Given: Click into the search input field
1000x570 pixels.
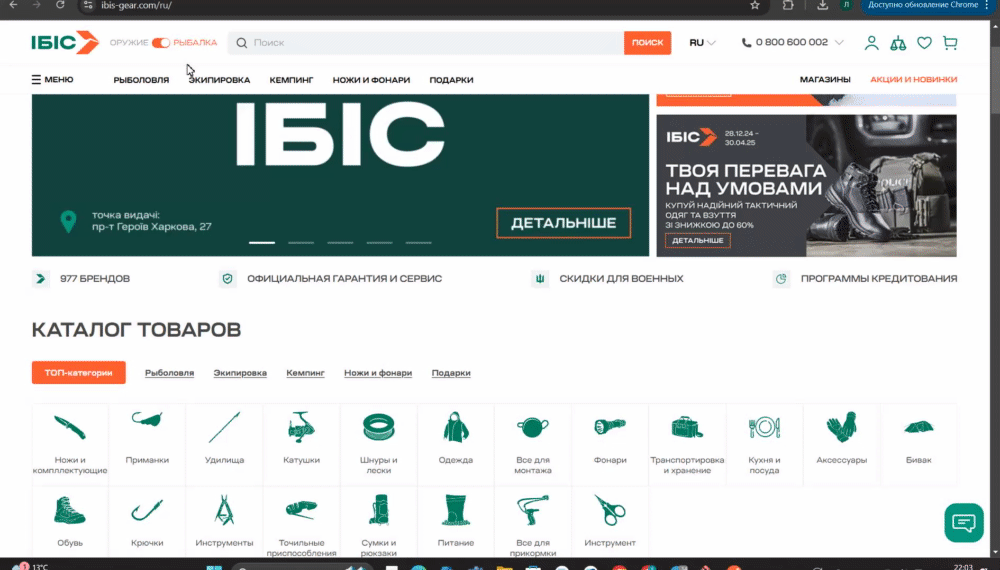Looking at the screenshot, I should (x=430, y=43).
